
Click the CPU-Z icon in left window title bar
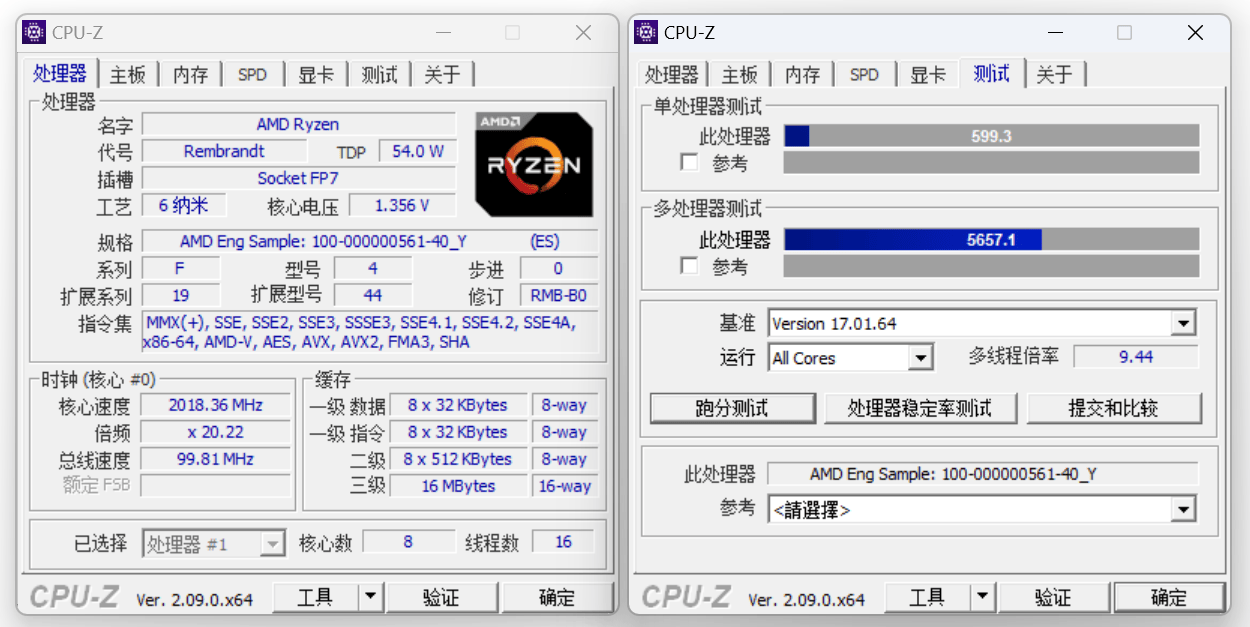[x=34, y=33]
